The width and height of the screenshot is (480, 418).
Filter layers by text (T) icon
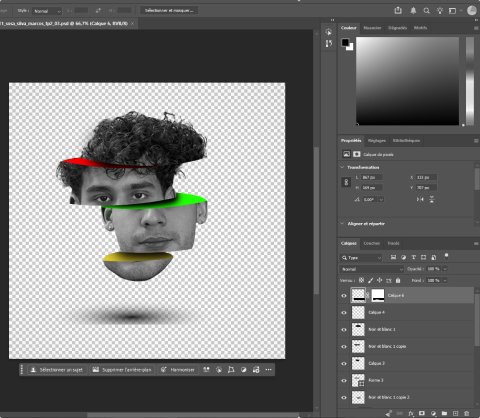(413, 257)
